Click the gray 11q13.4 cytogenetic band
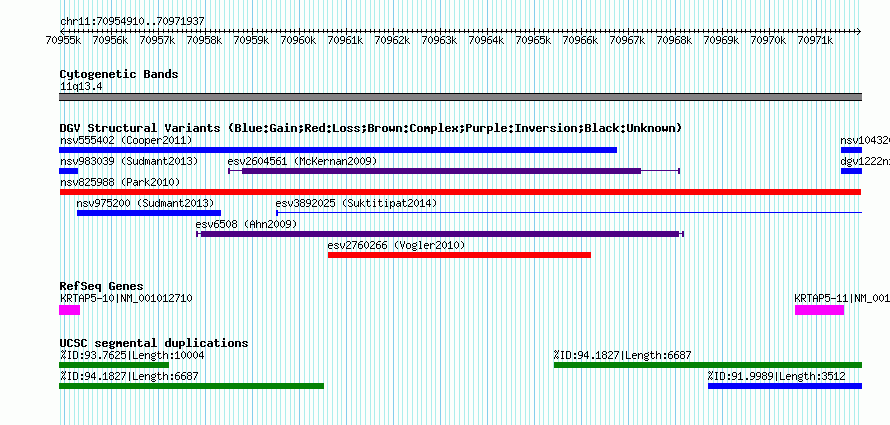890x425 pixels. (460, 97)
